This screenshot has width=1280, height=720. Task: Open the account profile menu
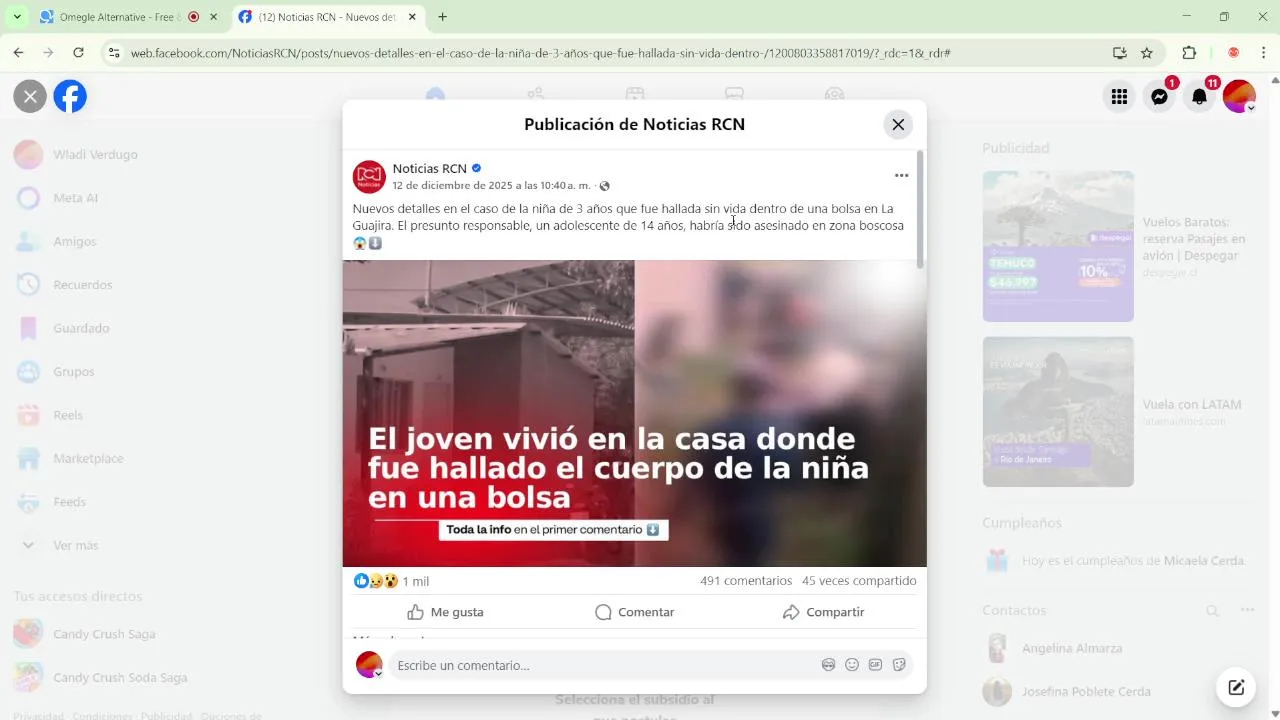pyautogui.click(x=1239, y=96)
